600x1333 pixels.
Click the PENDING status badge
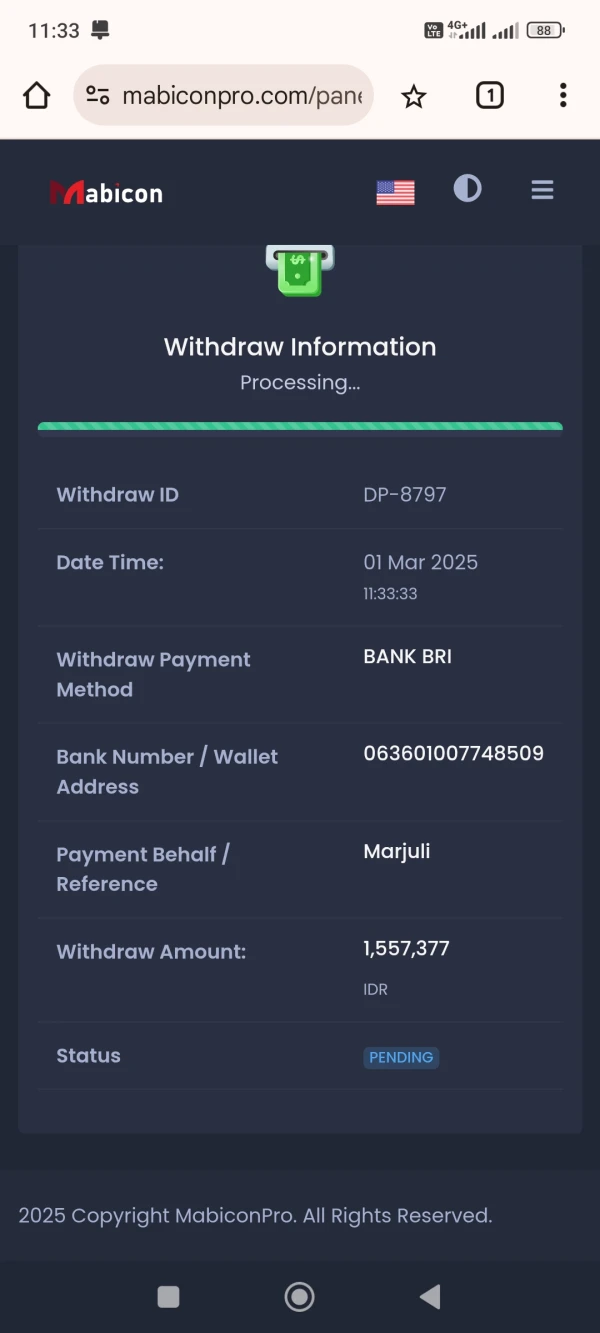point(401,1057)
